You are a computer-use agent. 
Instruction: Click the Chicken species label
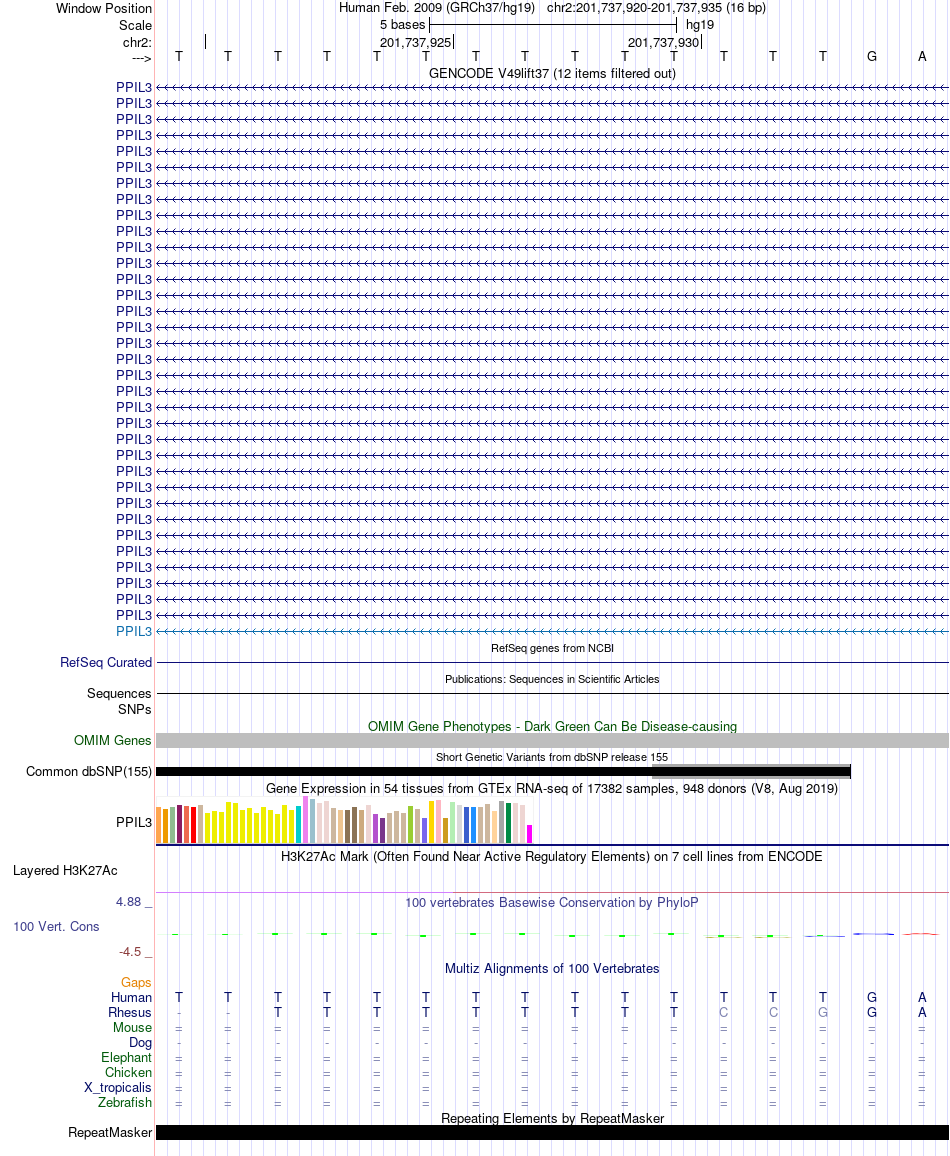coord(128,1073)
